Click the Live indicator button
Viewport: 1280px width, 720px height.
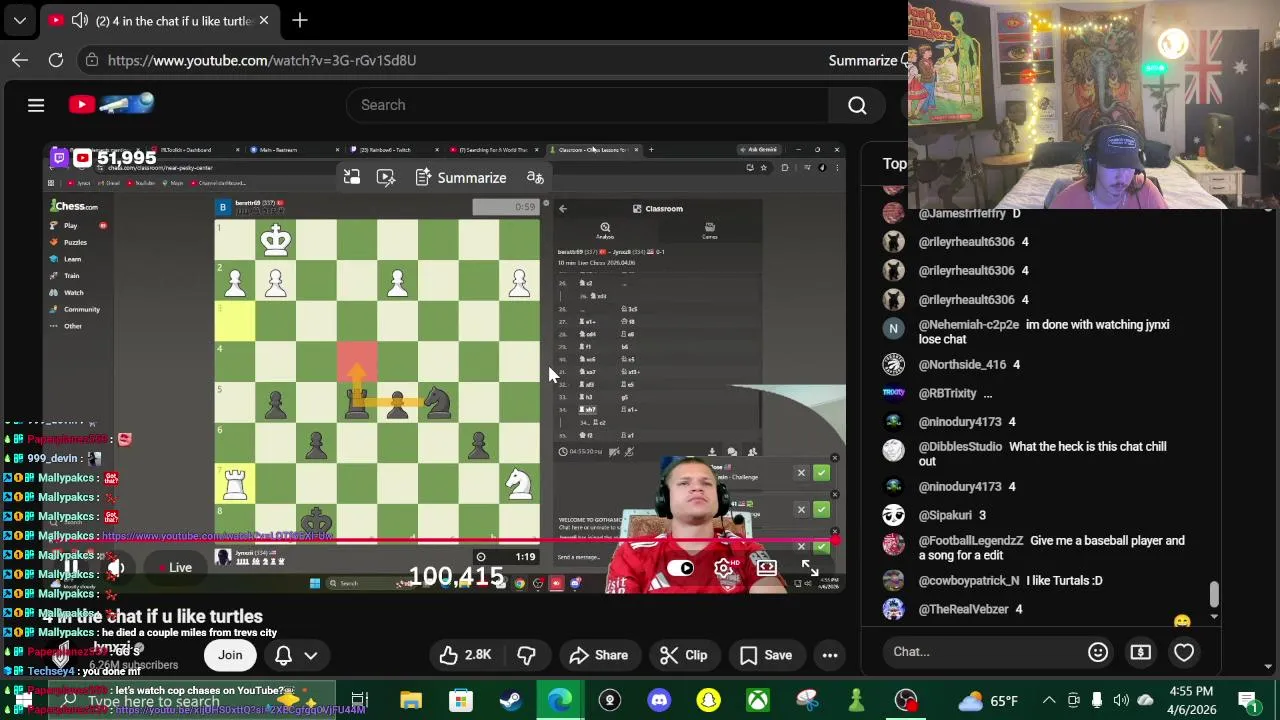[x=175, y=568]
